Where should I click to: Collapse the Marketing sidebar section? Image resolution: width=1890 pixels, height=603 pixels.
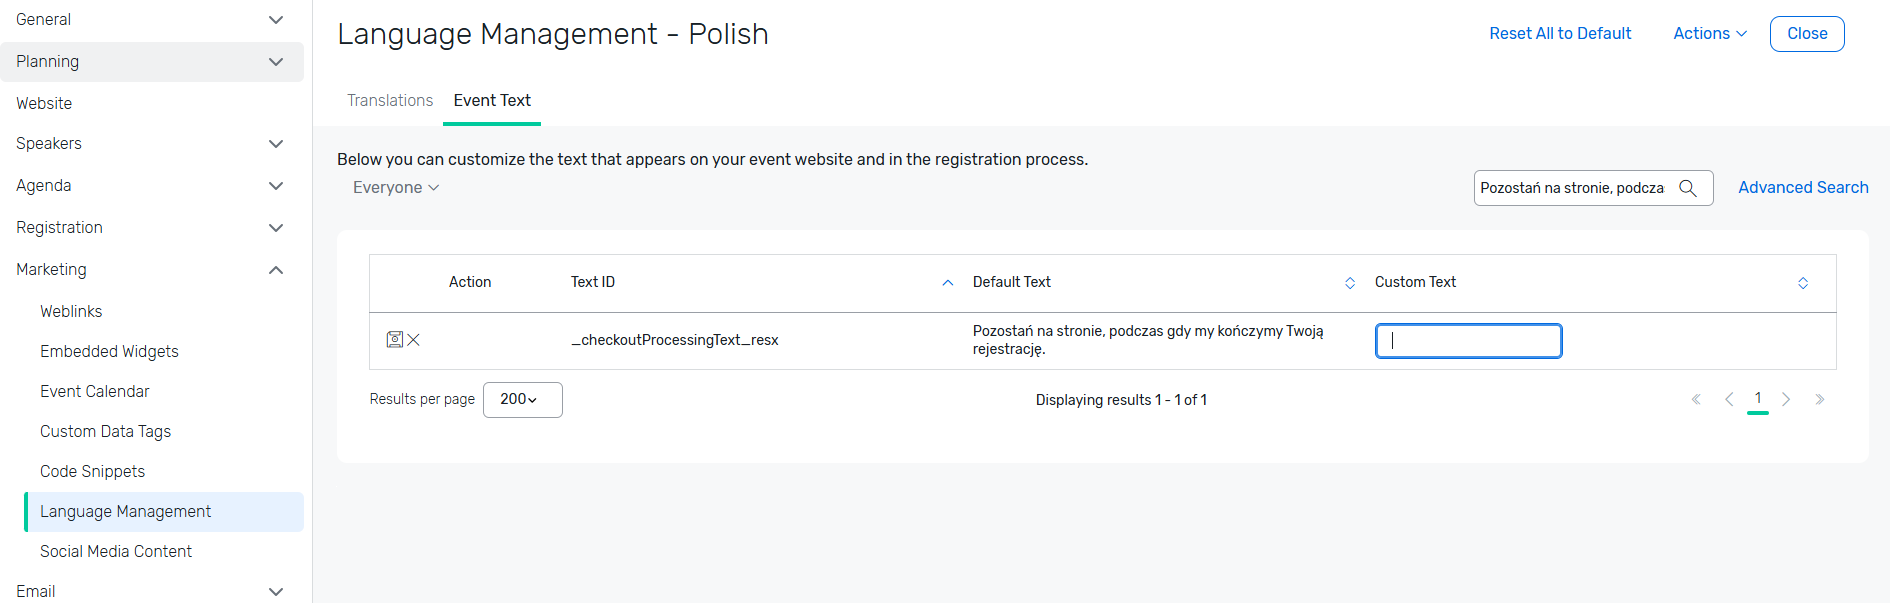click(276, 270)
